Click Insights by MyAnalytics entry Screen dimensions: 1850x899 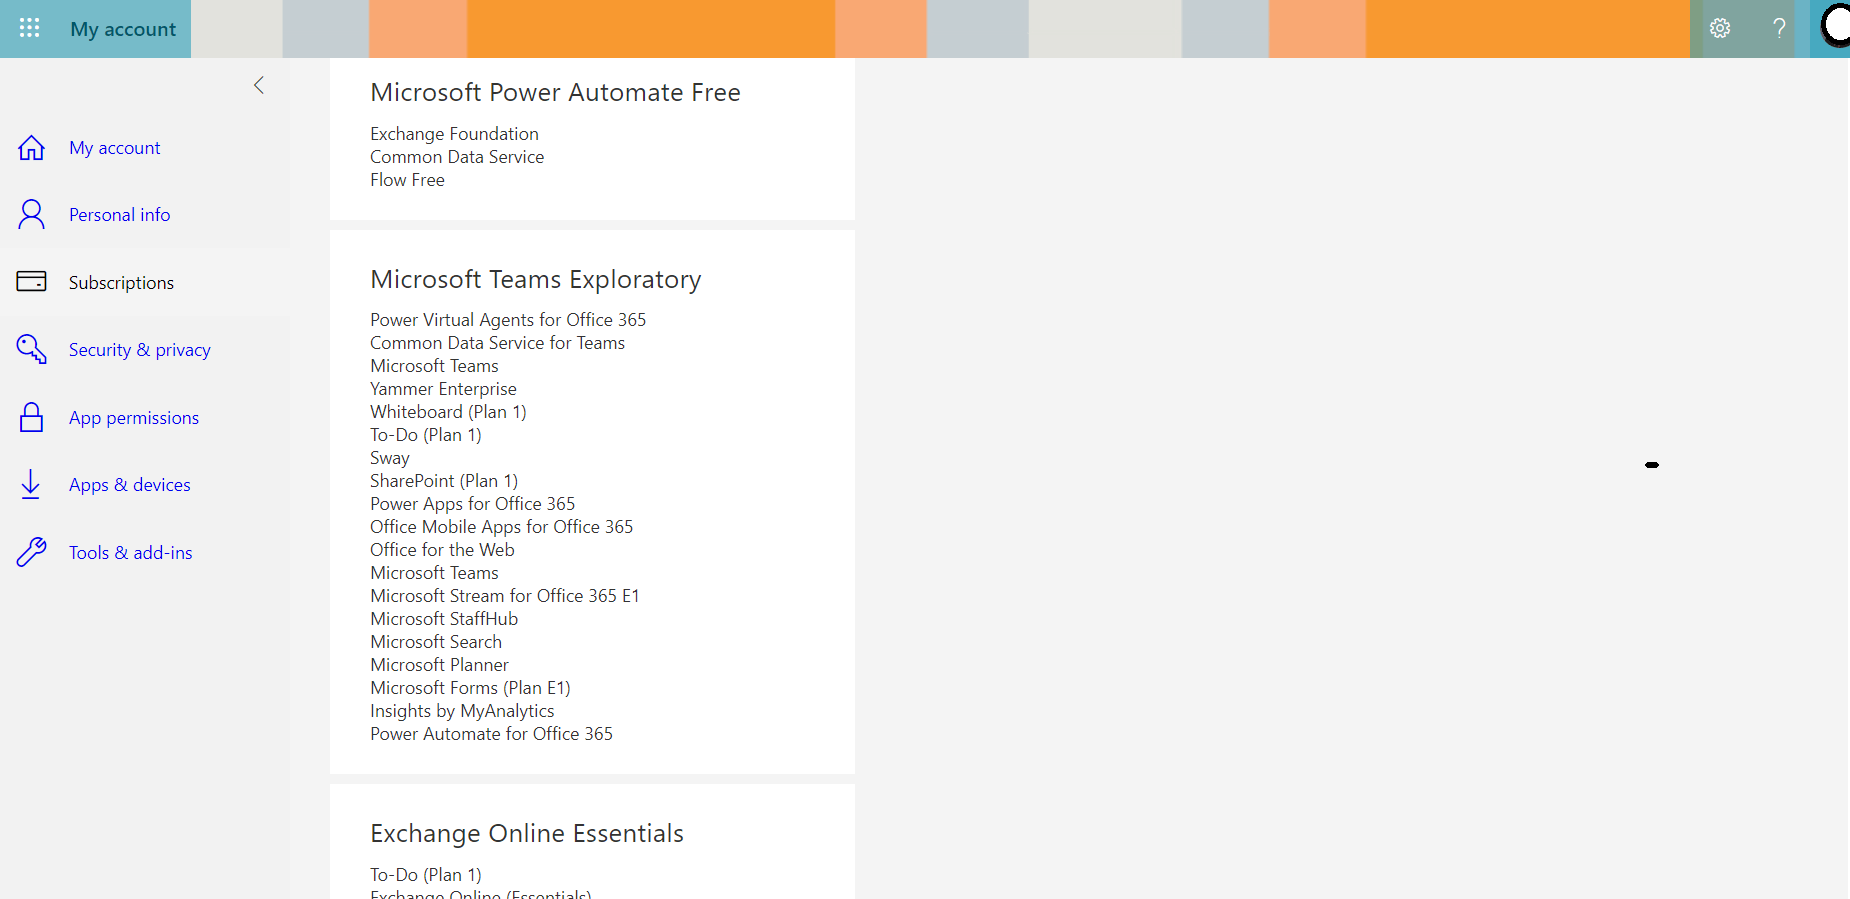pyautogui.click(x=462, y=711)
